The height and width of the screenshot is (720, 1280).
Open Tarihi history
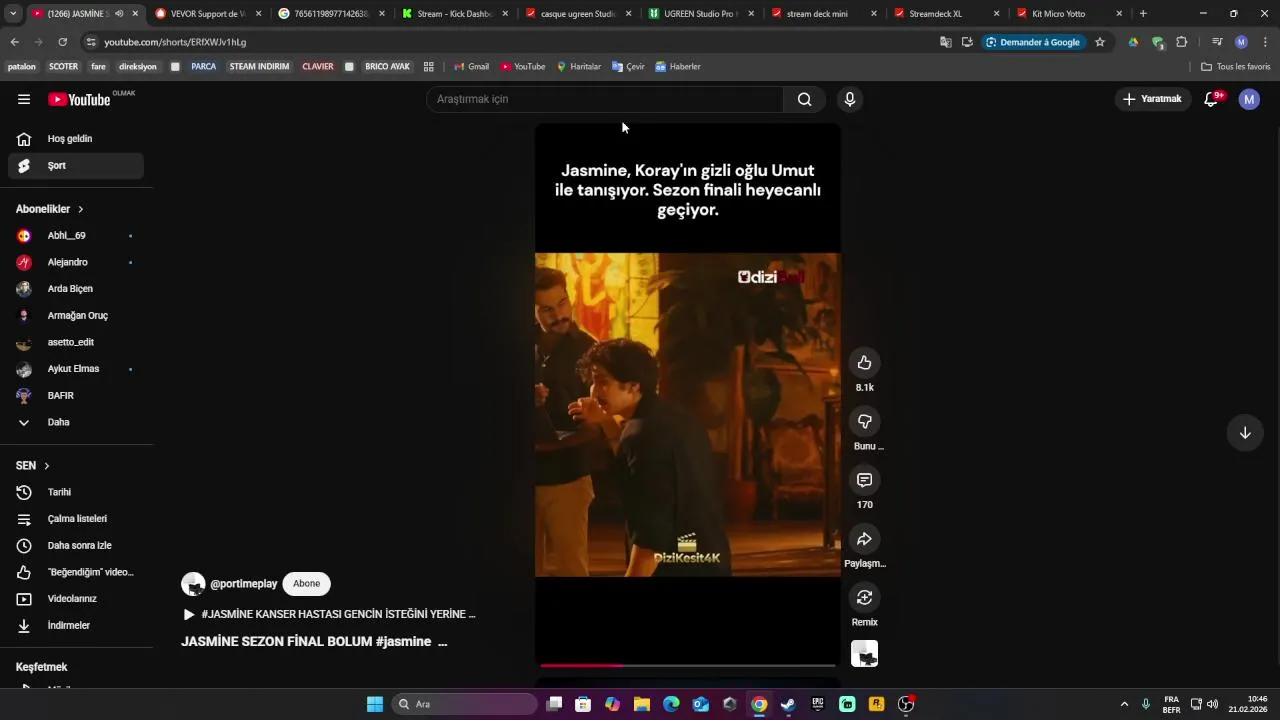76,492
